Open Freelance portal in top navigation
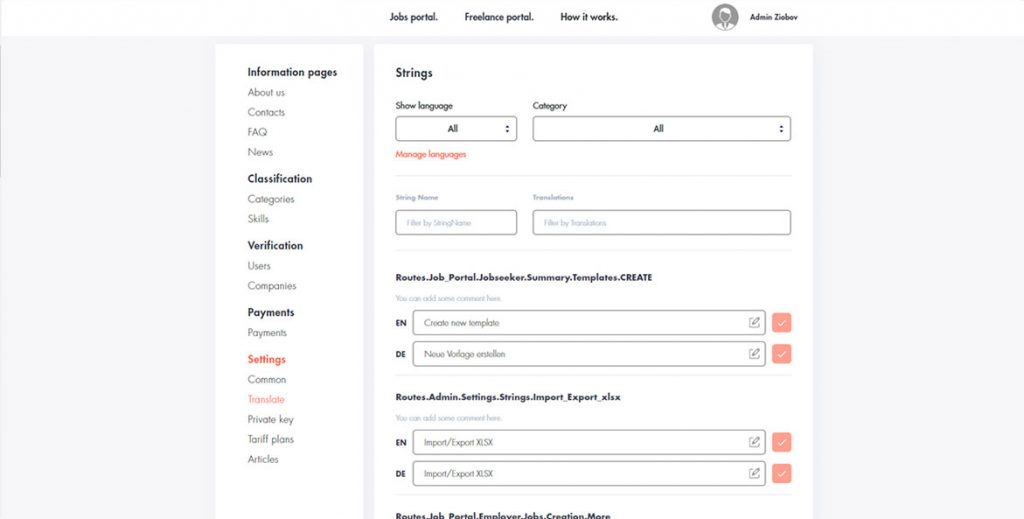The width and height of the screenshot is (1024, 519). 499,17
